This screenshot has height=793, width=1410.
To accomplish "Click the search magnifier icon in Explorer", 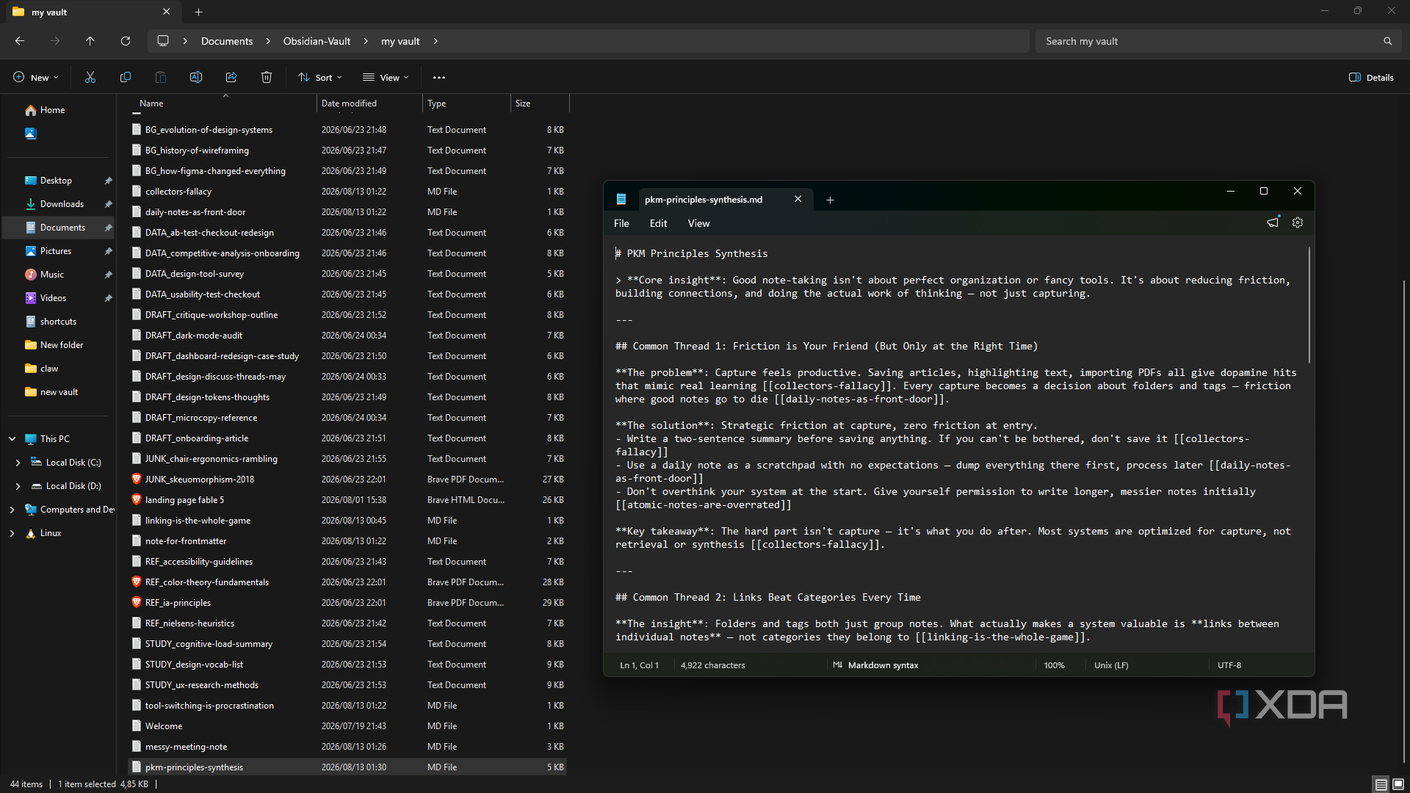I will pyautogui.click(x=1387, y=41).
